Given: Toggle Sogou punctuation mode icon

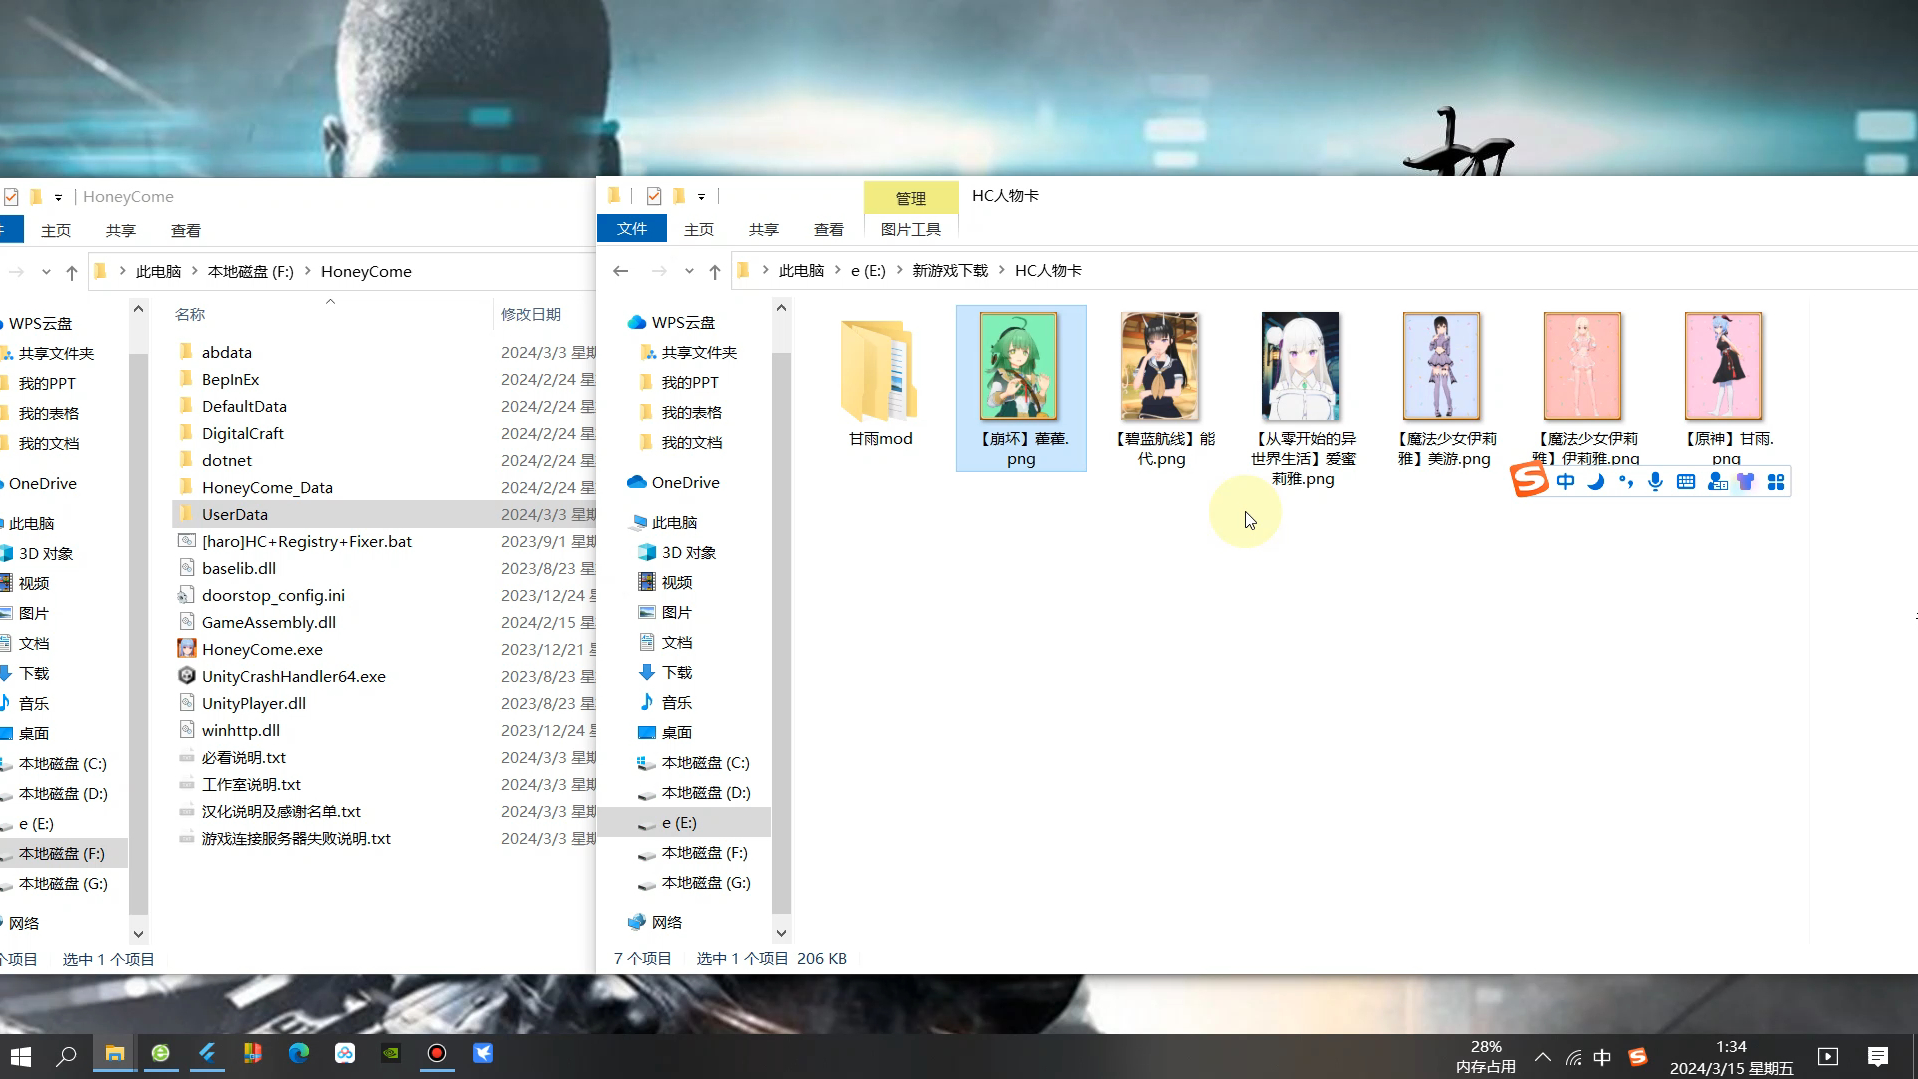Looking at the screenshot, I should pos(1626,482).
